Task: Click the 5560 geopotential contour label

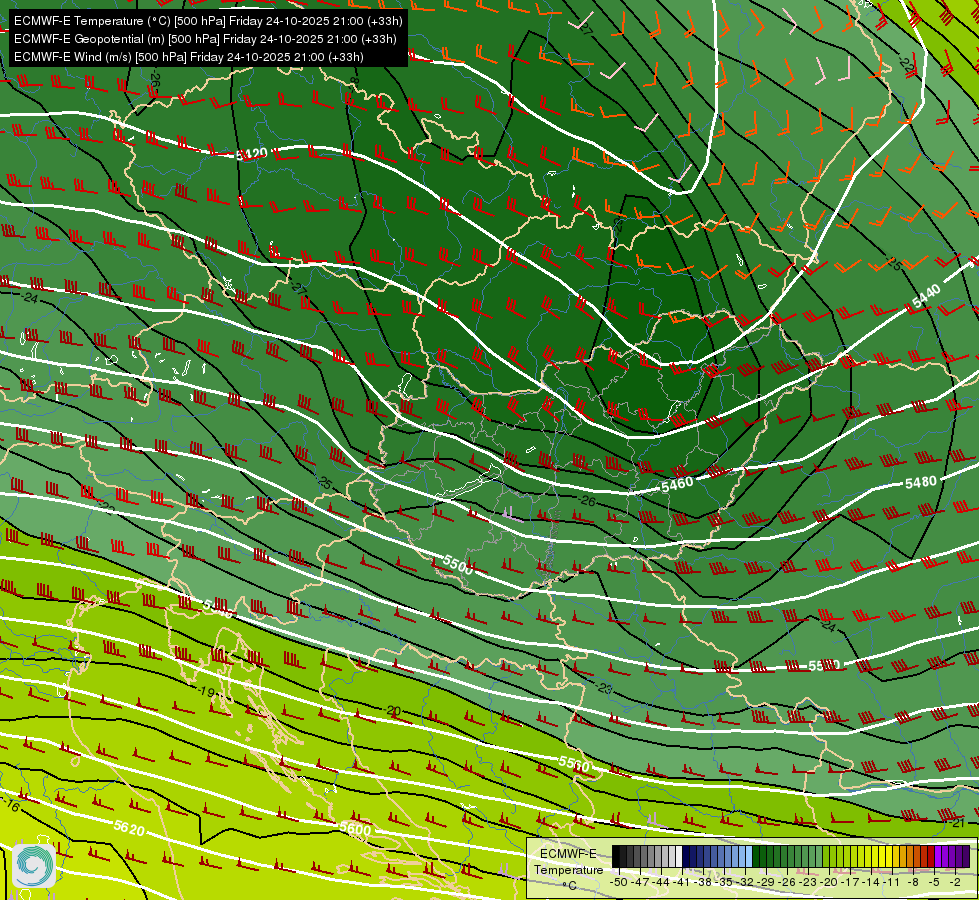Action: coord(574,763)
